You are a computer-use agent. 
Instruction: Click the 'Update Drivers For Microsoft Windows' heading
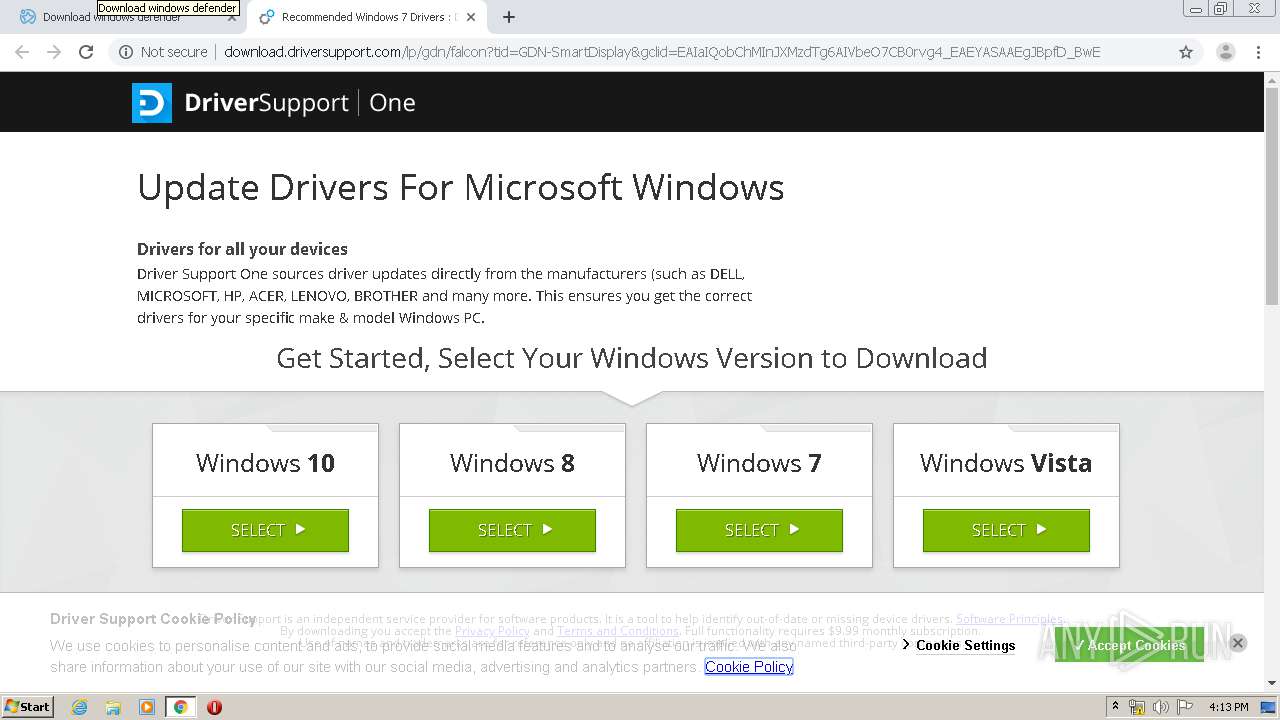tap(461, 188)
